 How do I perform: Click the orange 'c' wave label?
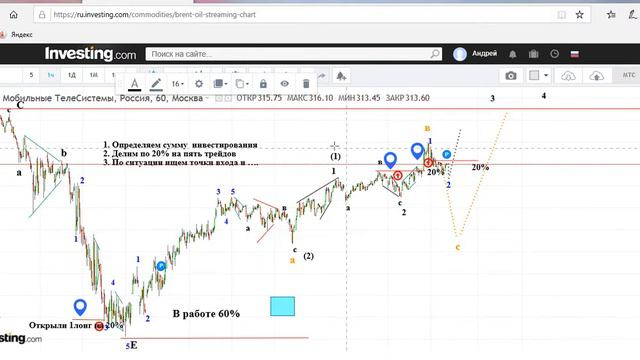point(458,247)
